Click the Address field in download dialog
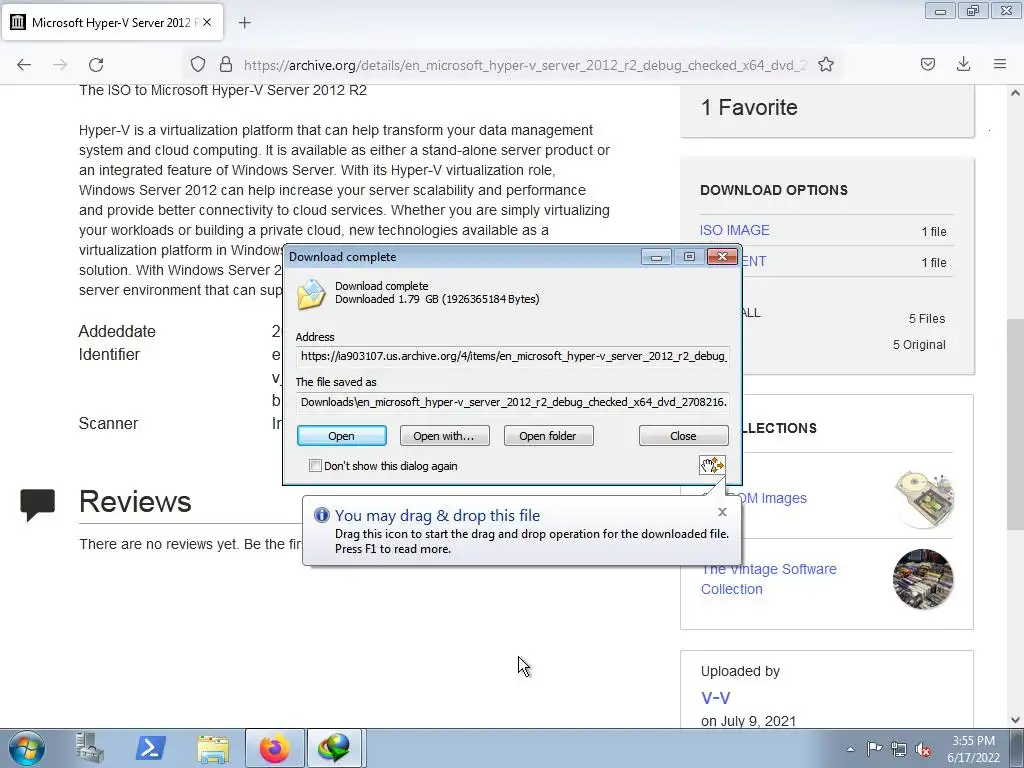This screenshot has width=1024, height=768. [513, 356]
